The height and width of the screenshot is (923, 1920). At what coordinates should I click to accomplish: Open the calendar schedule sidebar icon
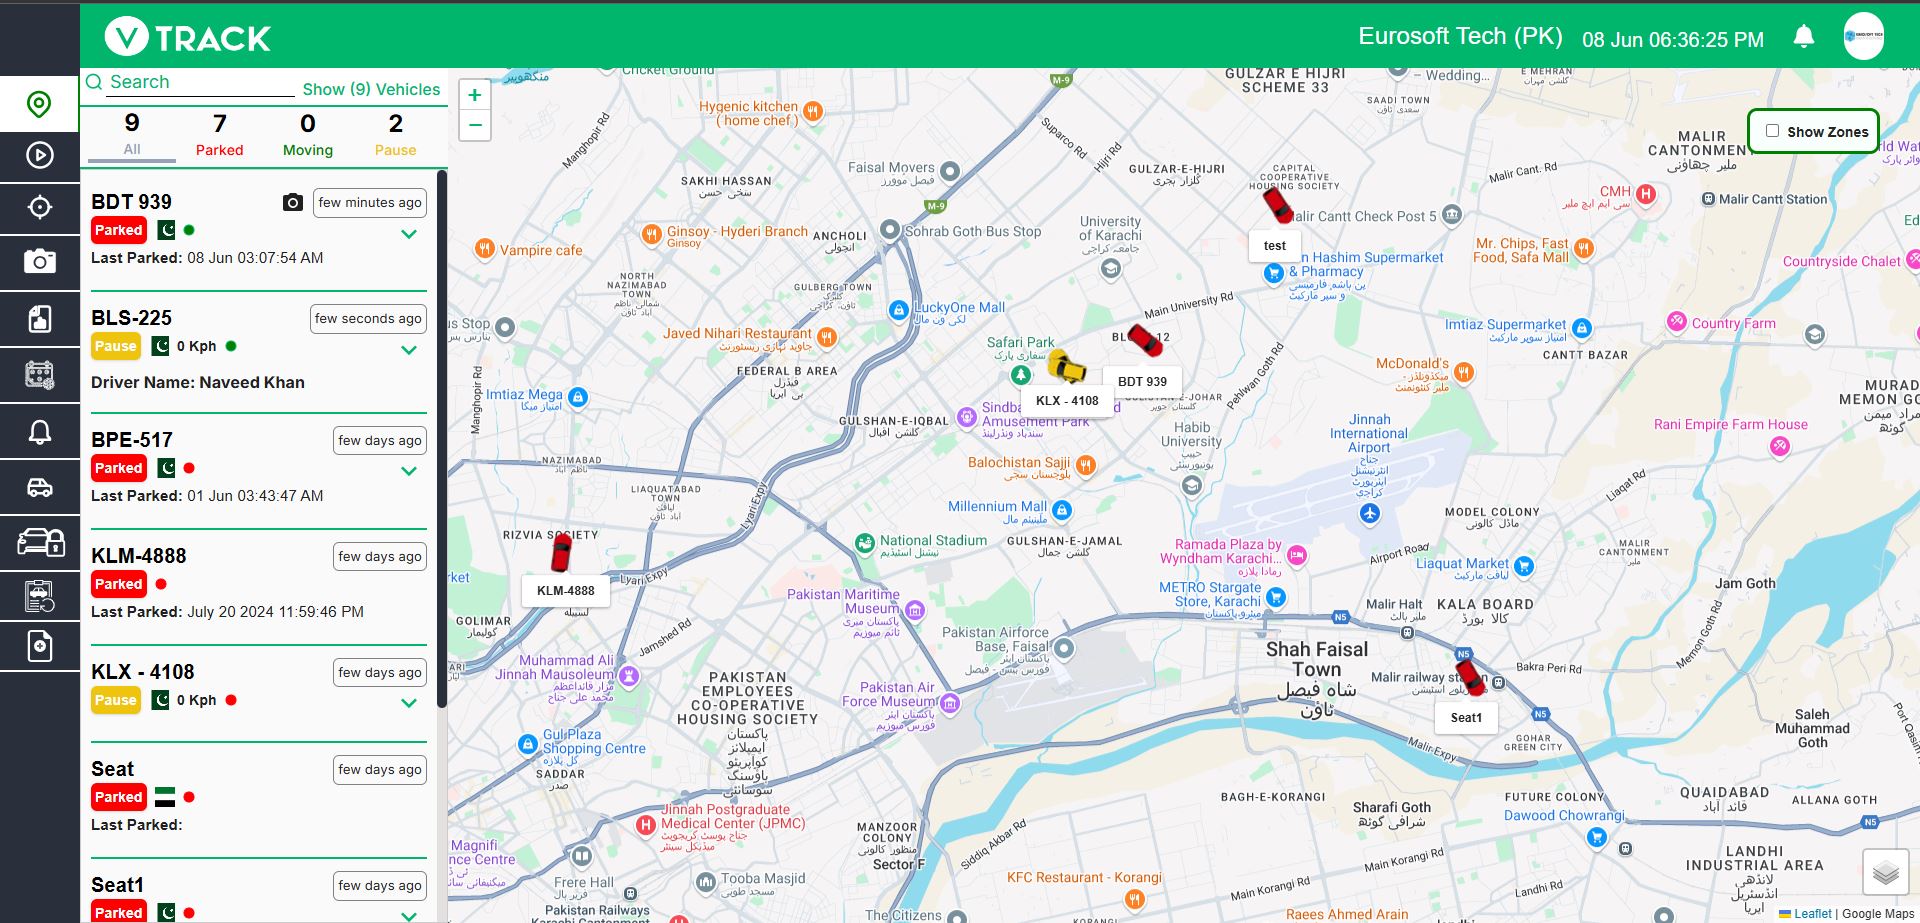[x=39, y=375]
